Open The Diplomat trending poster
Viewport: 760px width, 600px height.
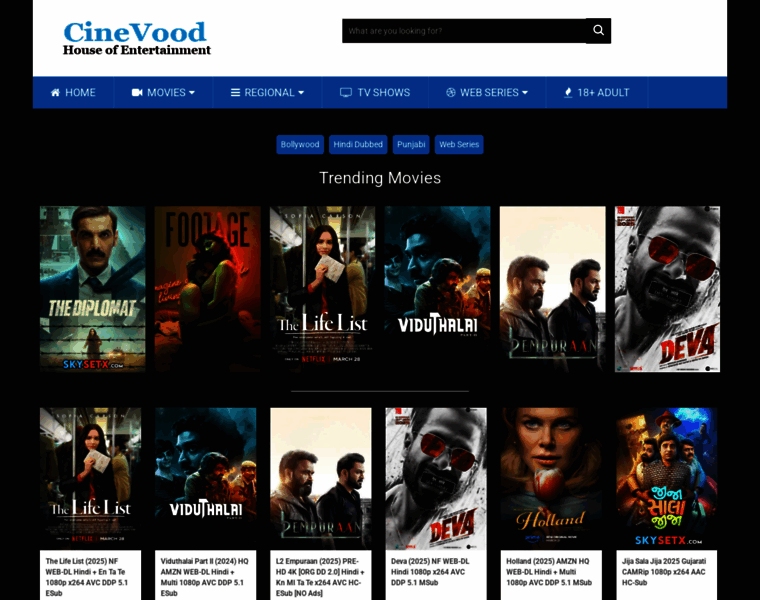[93, 289]
